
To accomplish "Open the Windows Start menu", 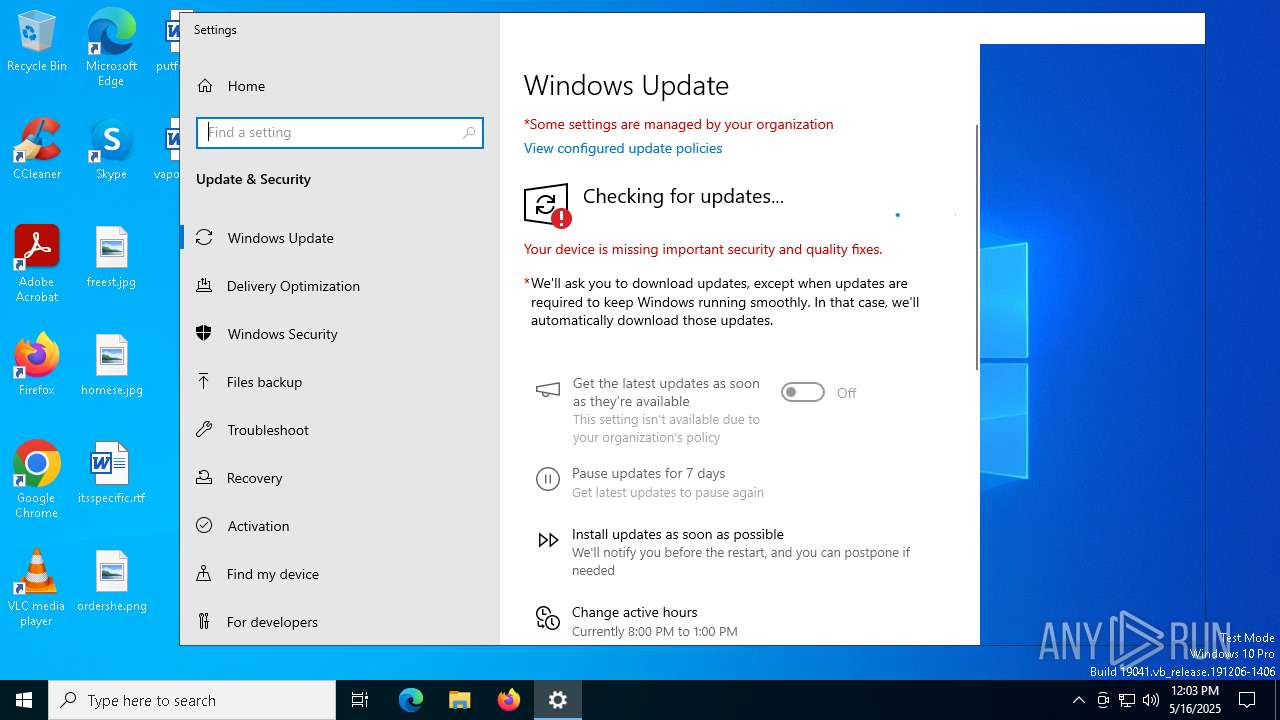I will click(24, 700).
